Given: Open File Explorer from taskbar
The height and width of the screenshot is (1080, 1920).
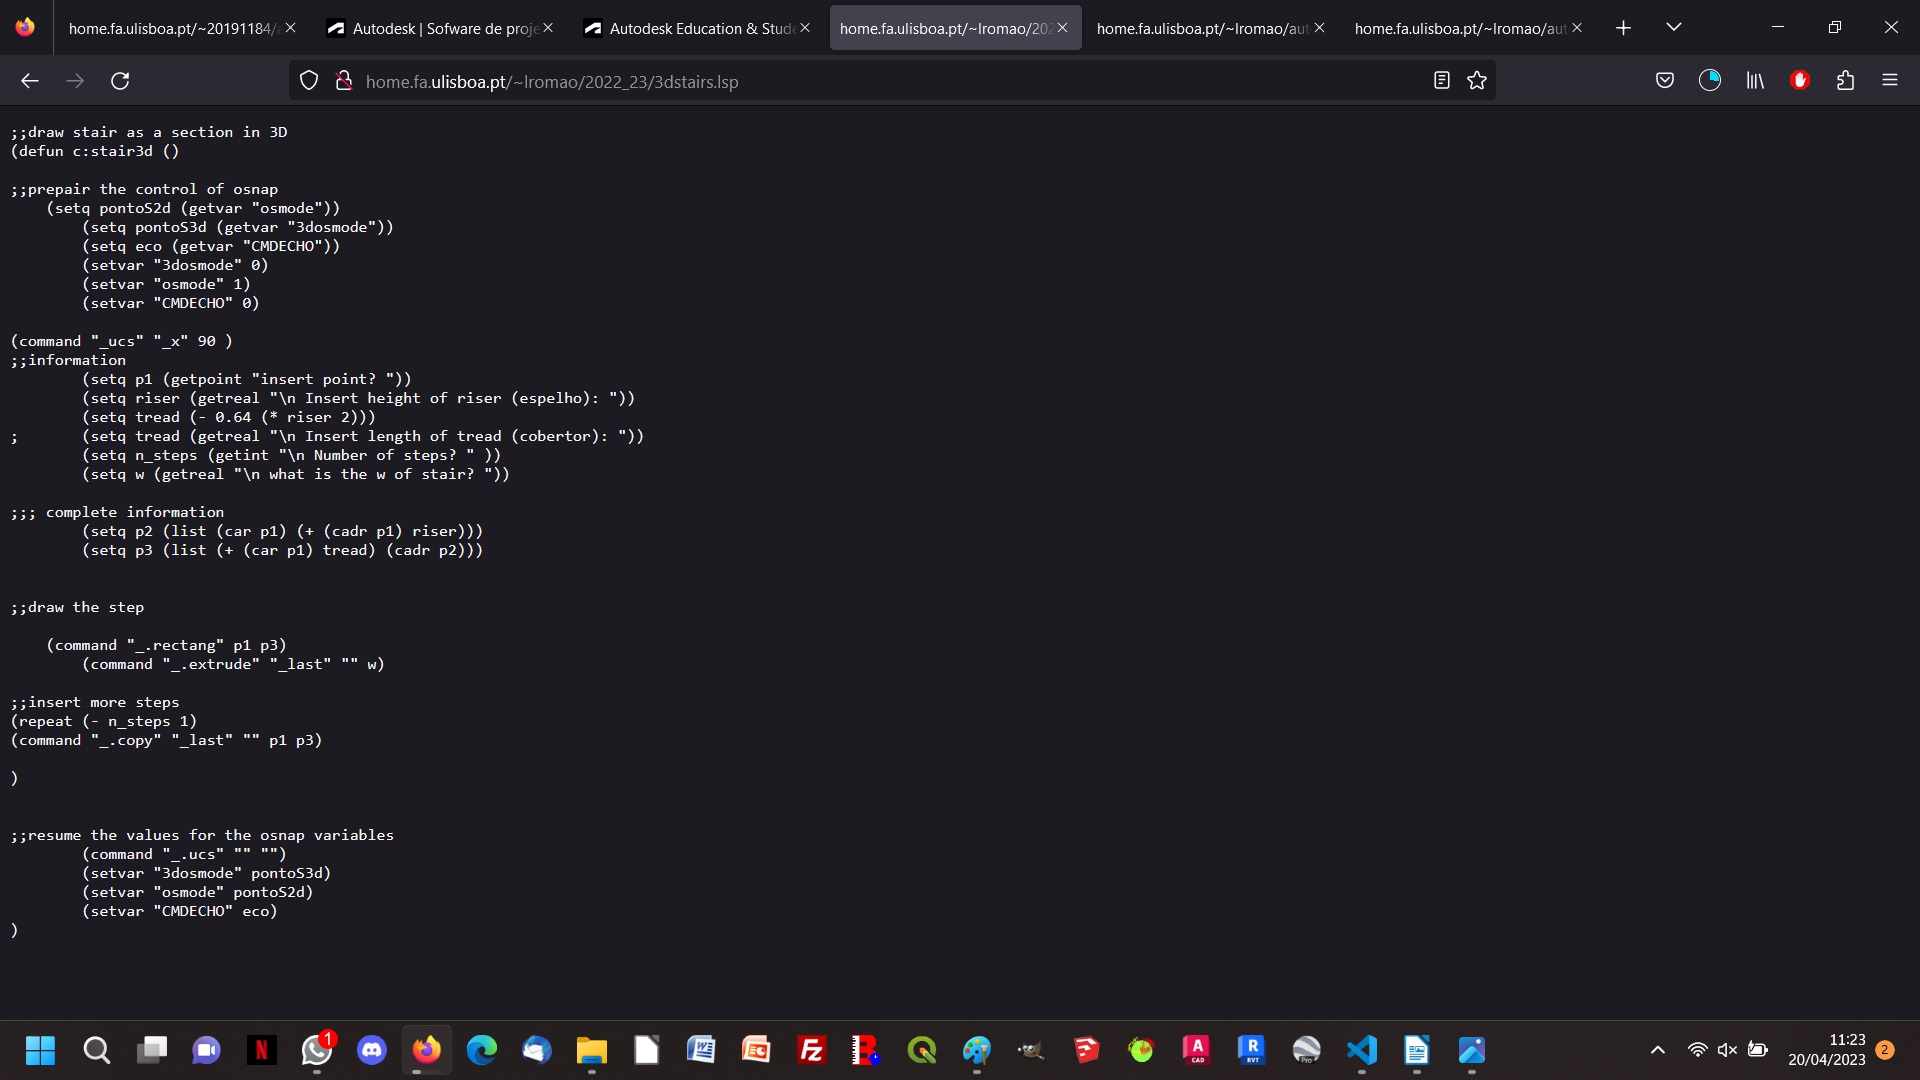Looking at the screenshot, I should click(x=592, y=1050).
